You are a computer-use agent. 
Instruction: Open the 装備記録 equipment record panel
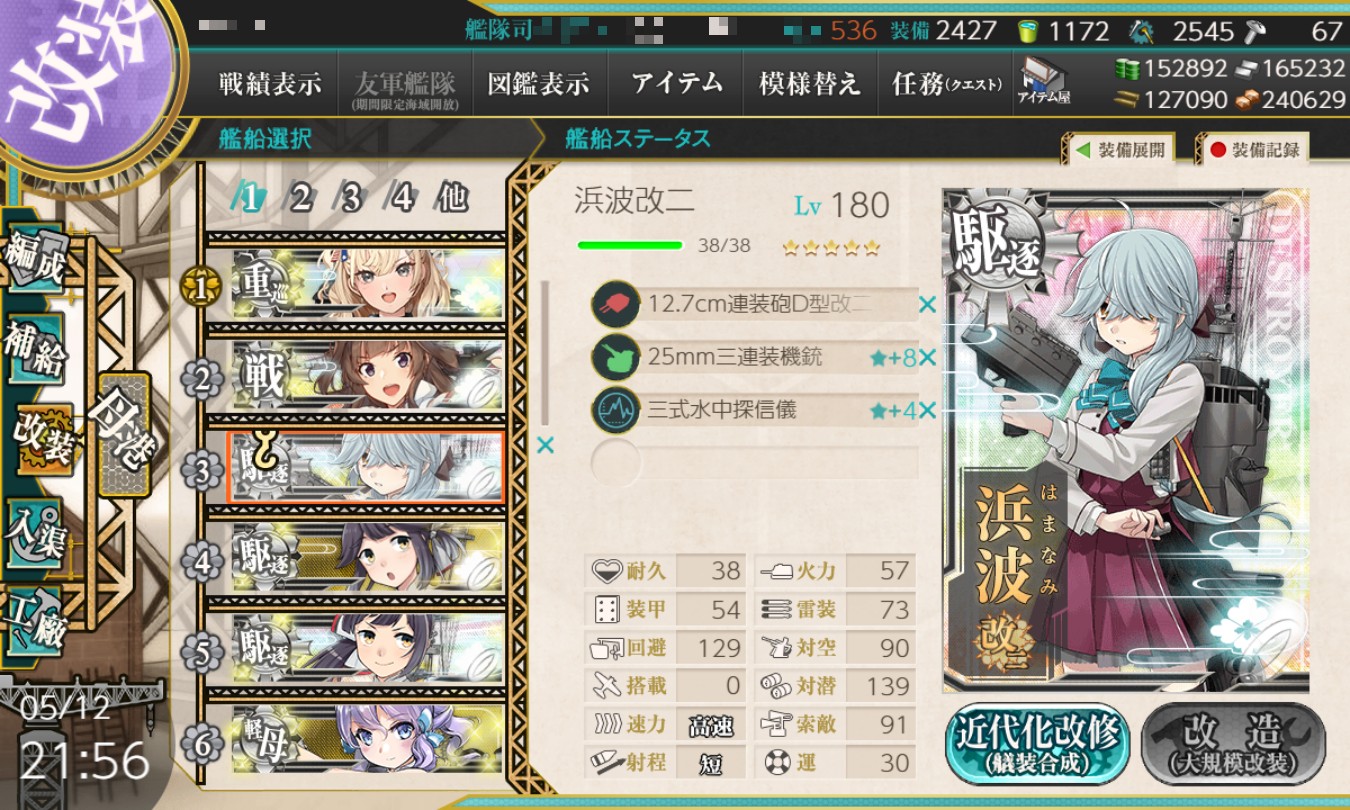(x=1254, y=150)
